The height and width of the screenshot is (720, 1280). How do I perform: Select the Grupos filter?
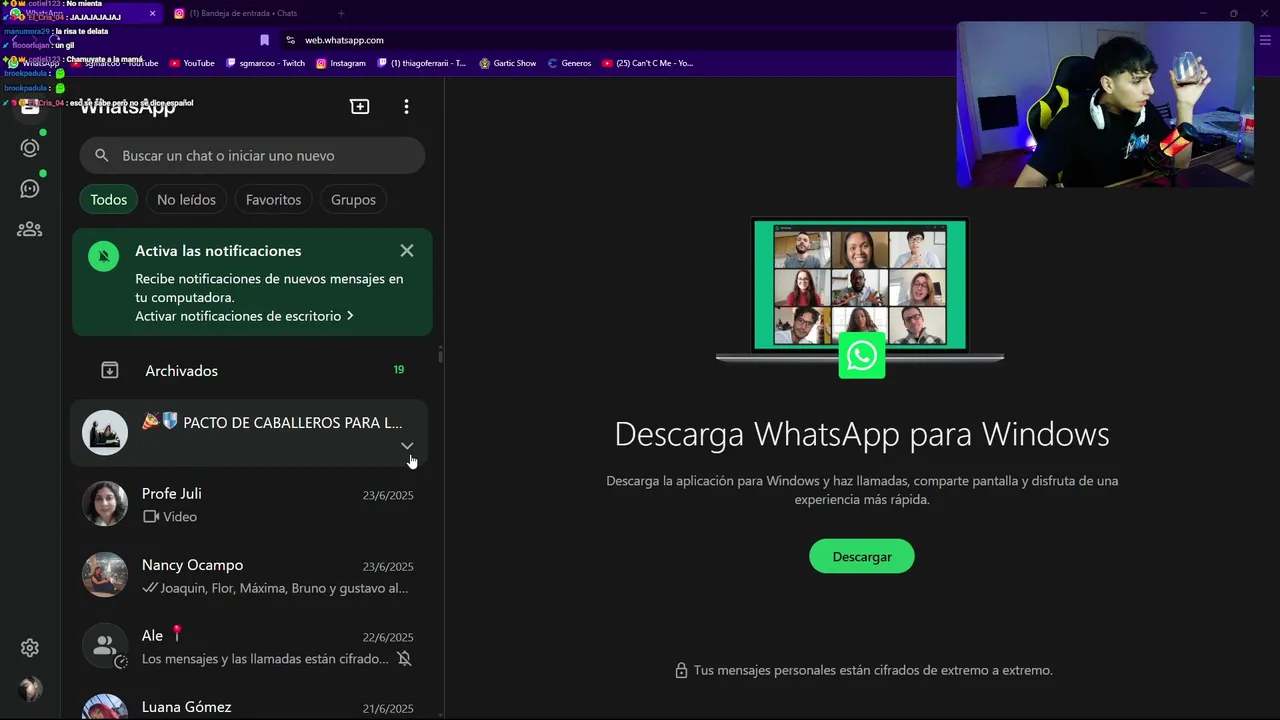pyautogui.click(x=353, y=199)
